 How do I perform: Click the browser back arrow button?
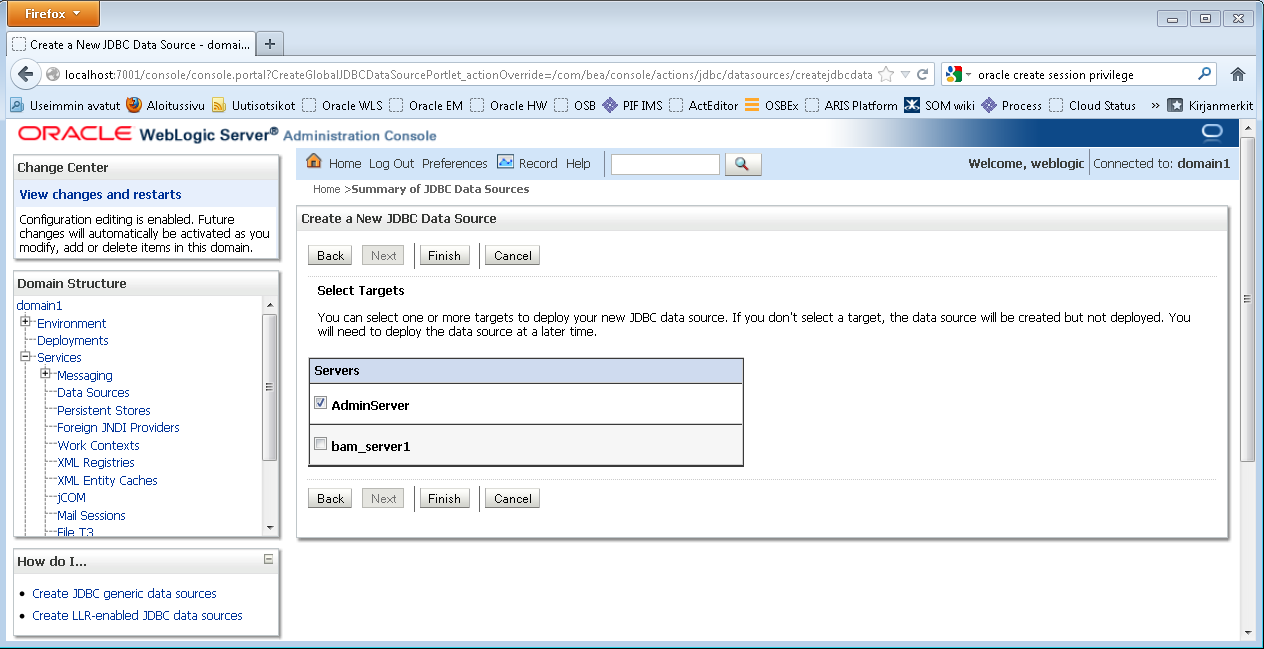(x=27, y=74)
